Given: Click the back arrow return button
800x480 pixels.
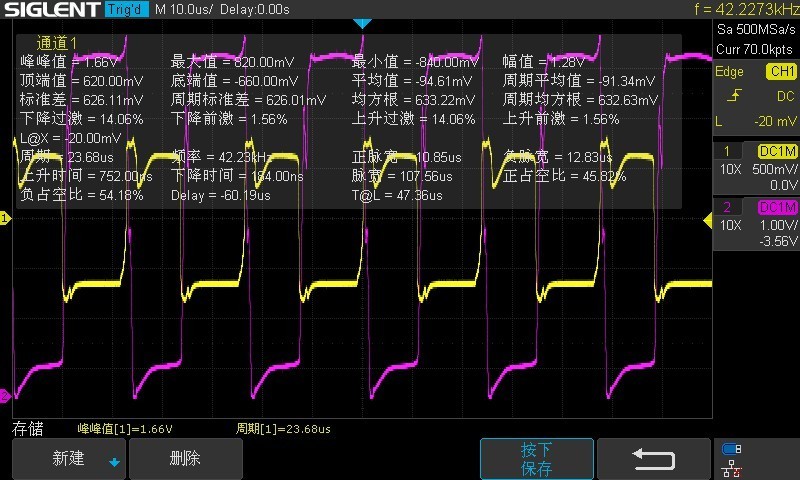Looking at the screenshot, I should (x=652, y=459).
